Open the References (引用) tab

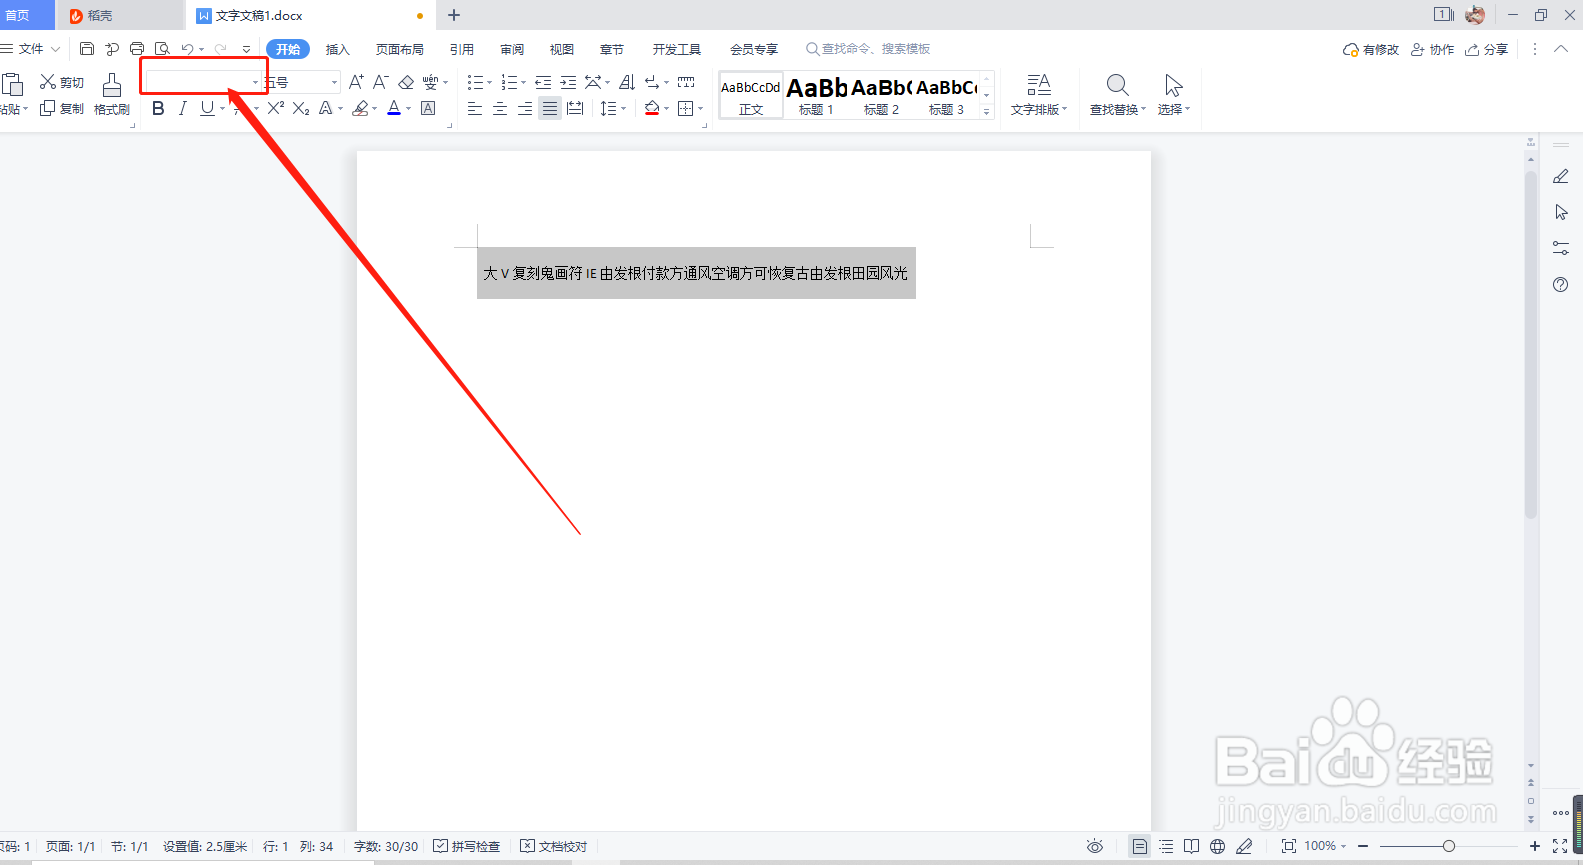(462, 49)
